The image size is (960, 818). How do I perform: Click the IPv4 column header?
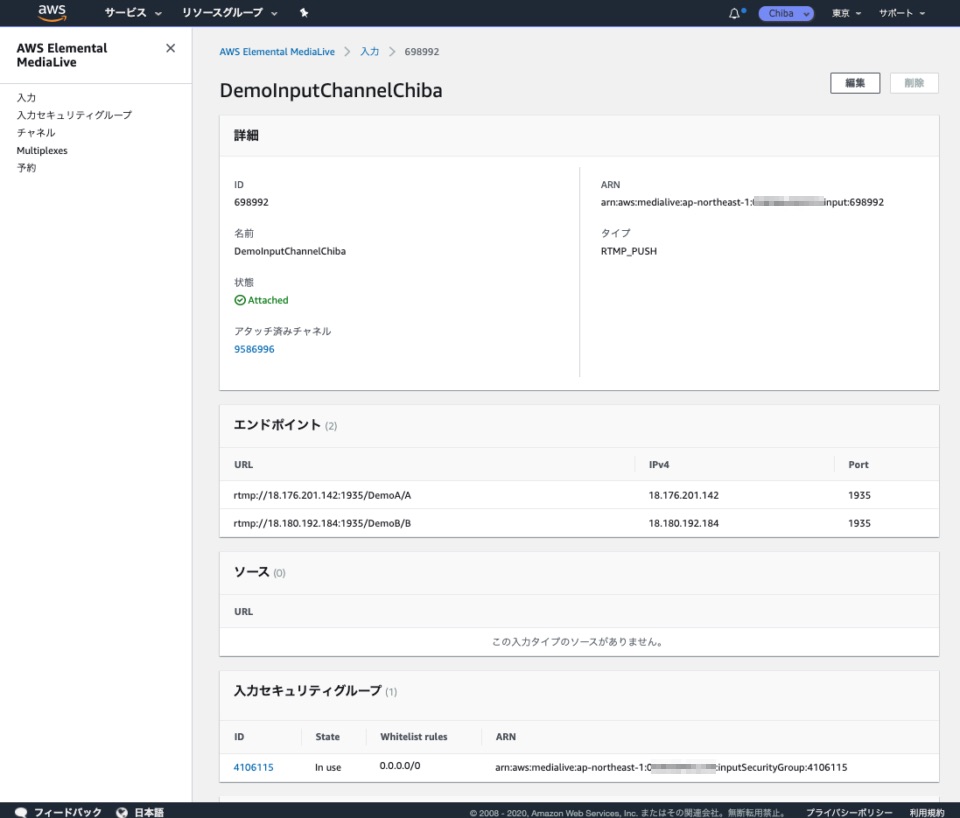click(659, 465)
